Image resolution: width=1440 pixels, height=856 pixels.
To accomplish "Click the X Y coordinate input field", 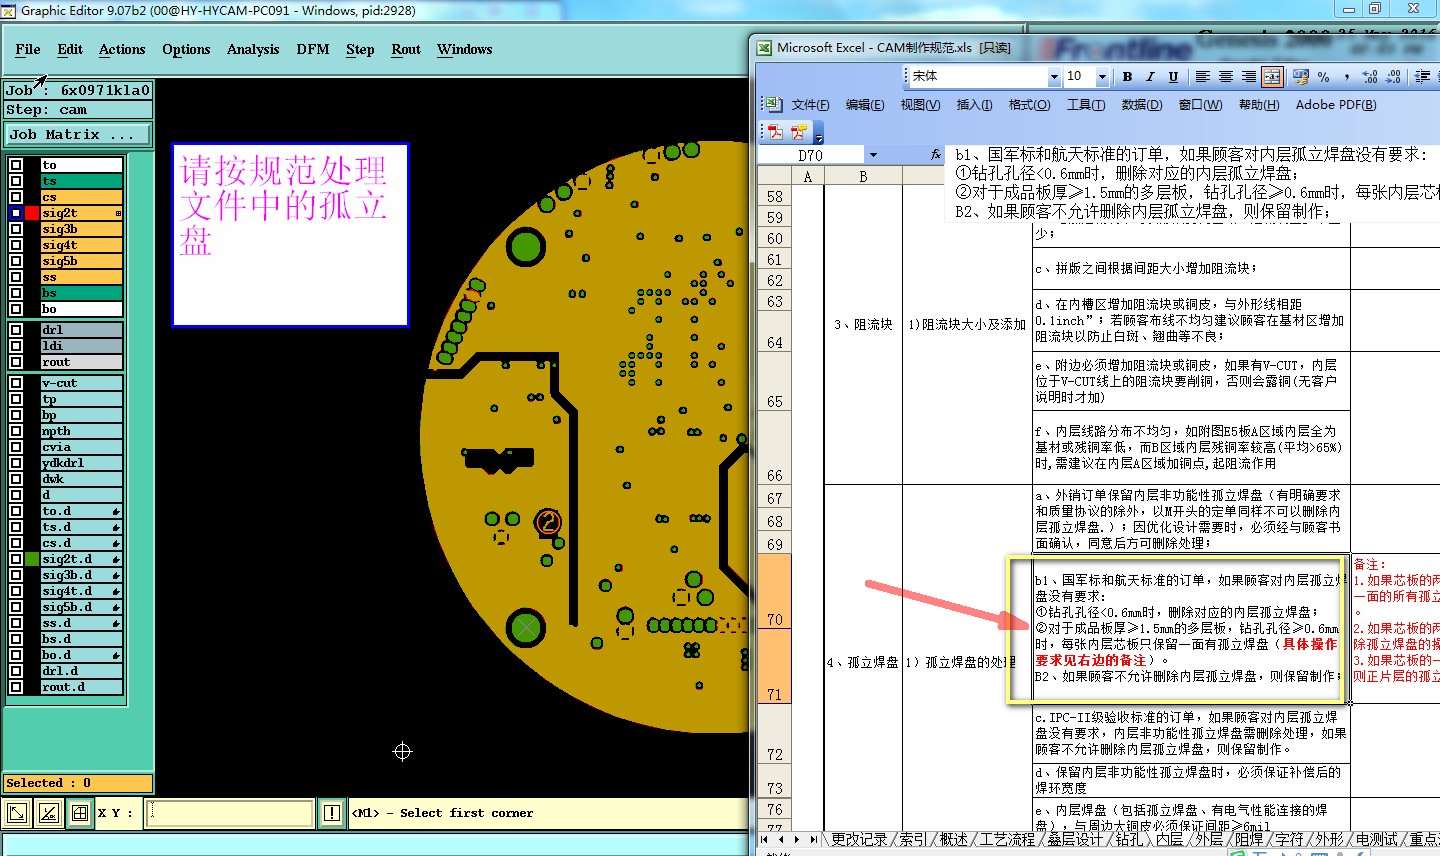I will [x=229, y=813].
